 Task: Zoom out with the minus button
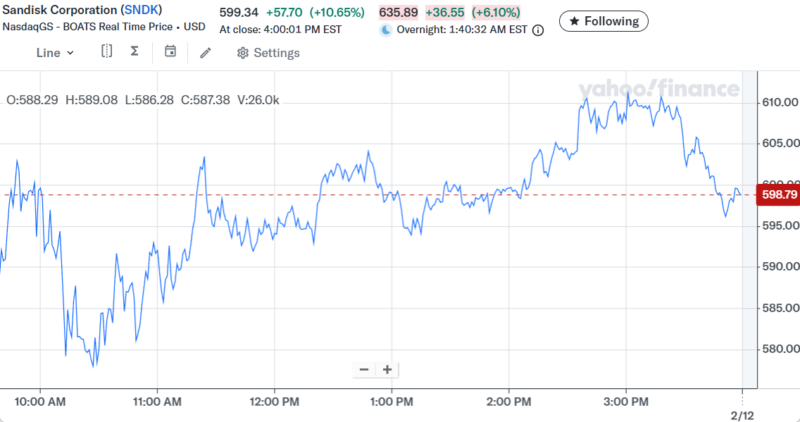click(364, 369)
